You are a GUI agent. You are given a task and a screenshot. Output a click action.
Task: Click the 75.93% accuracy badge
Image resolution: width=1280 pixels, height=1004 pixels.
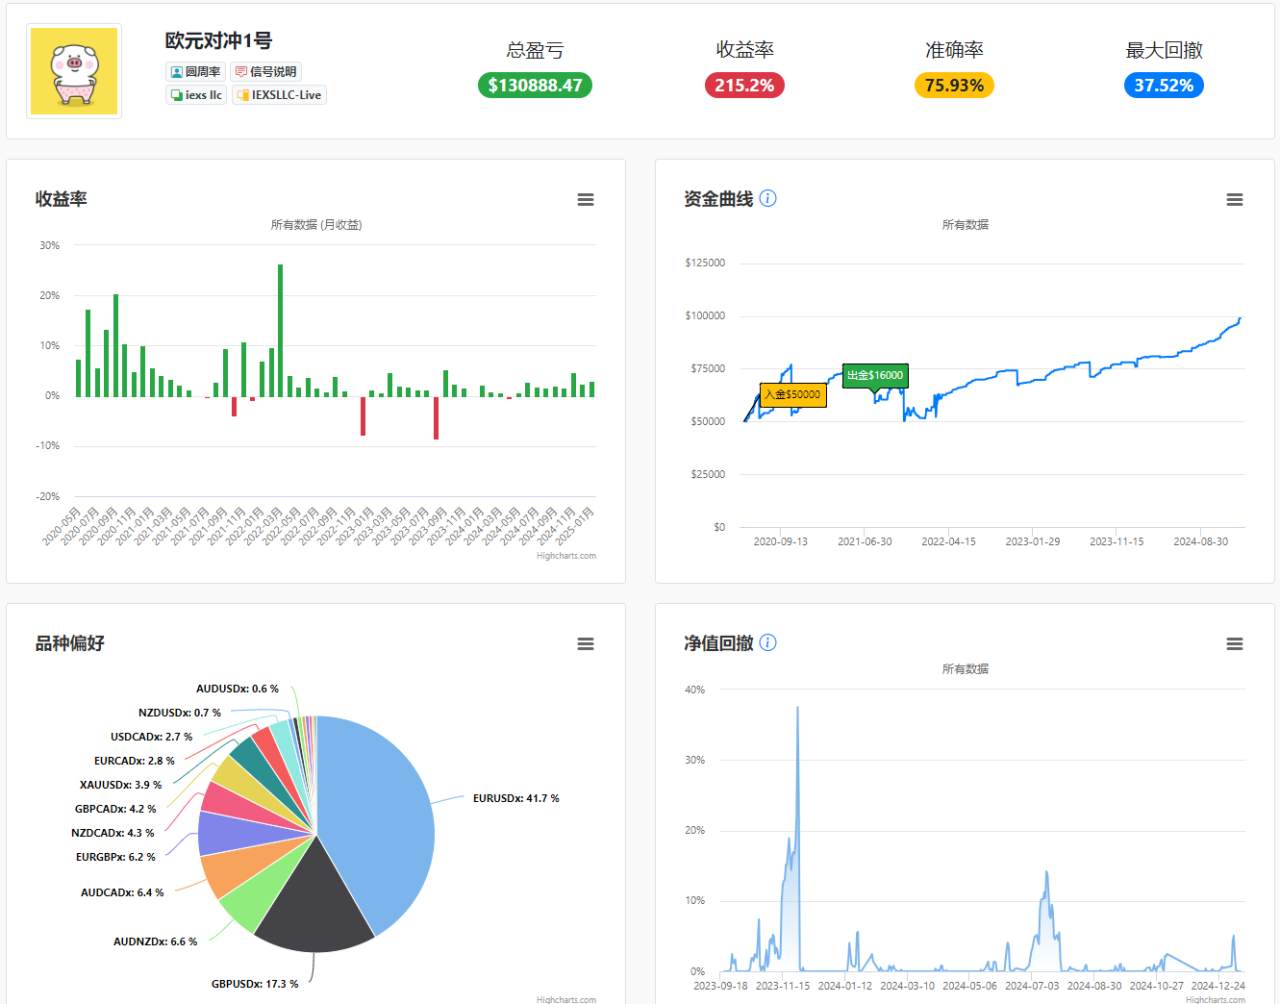coord(954,85)
